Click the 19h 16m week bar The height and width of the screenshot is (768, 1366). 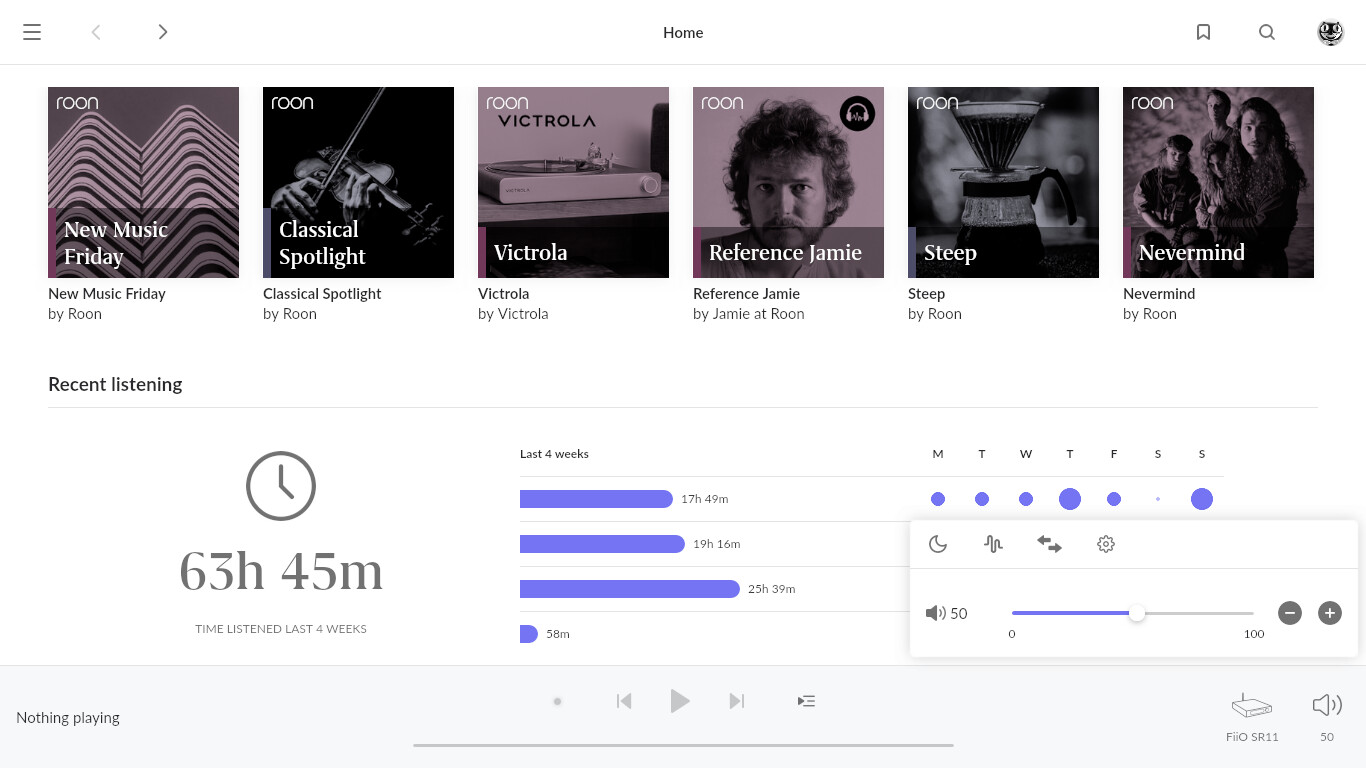[602, 544]
